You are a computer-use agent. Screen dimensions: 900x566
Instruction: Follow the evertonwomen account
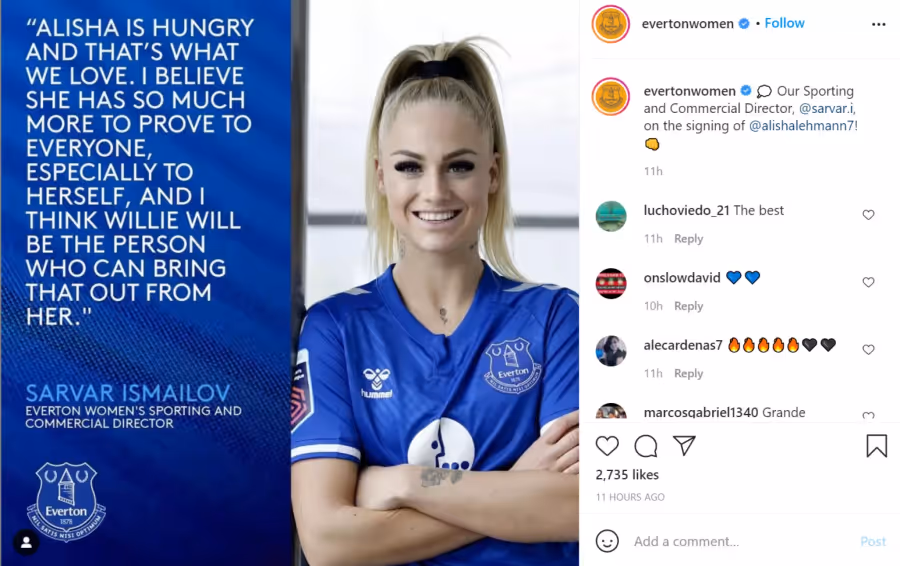[x=784, y=23]
